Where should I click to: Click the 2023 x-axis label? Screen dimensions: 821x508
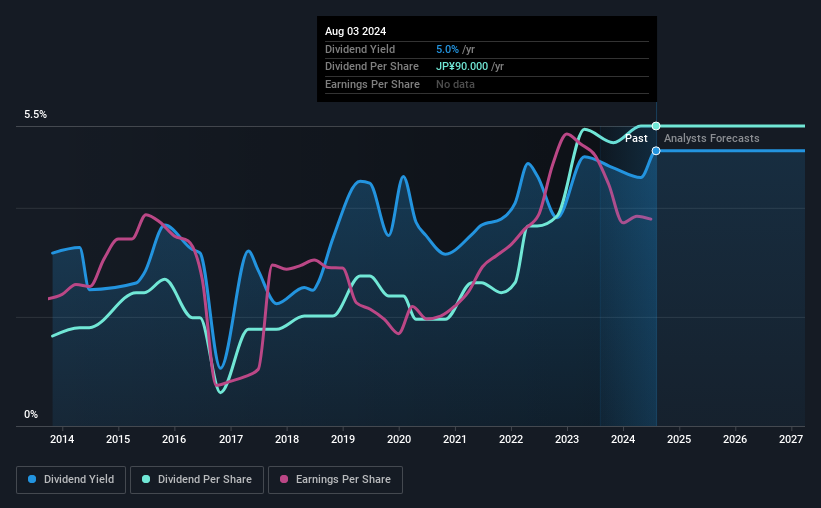tap(567, 439)
